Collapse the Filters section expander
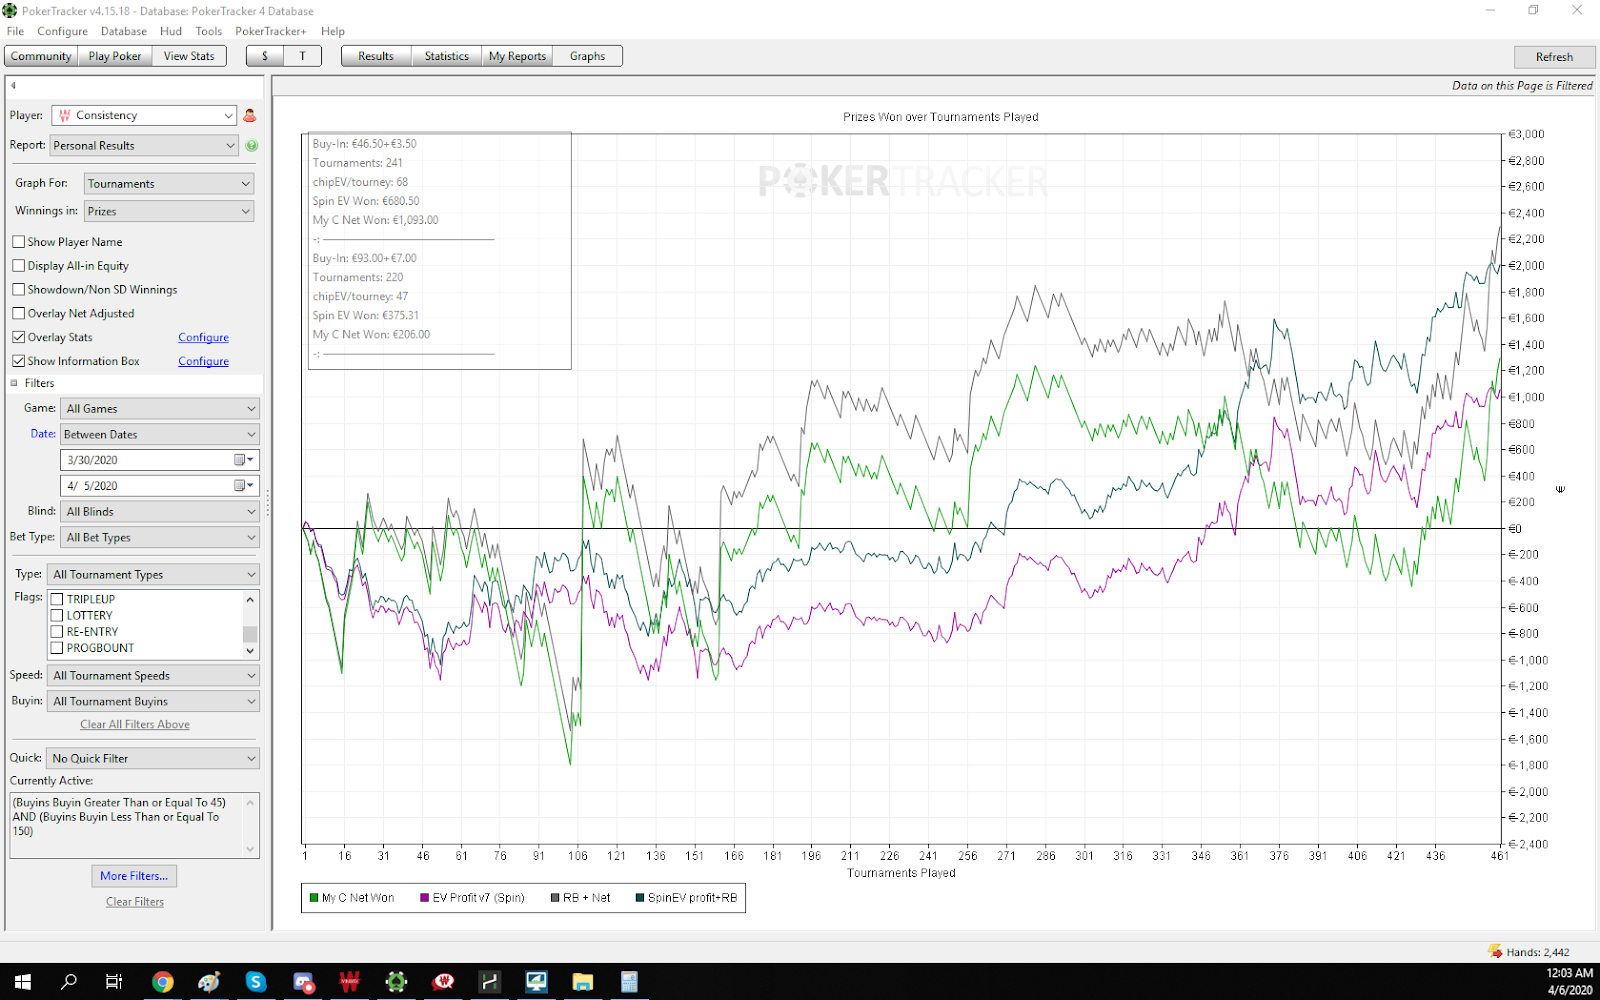1600x1000 pixels. click(15, 384)
